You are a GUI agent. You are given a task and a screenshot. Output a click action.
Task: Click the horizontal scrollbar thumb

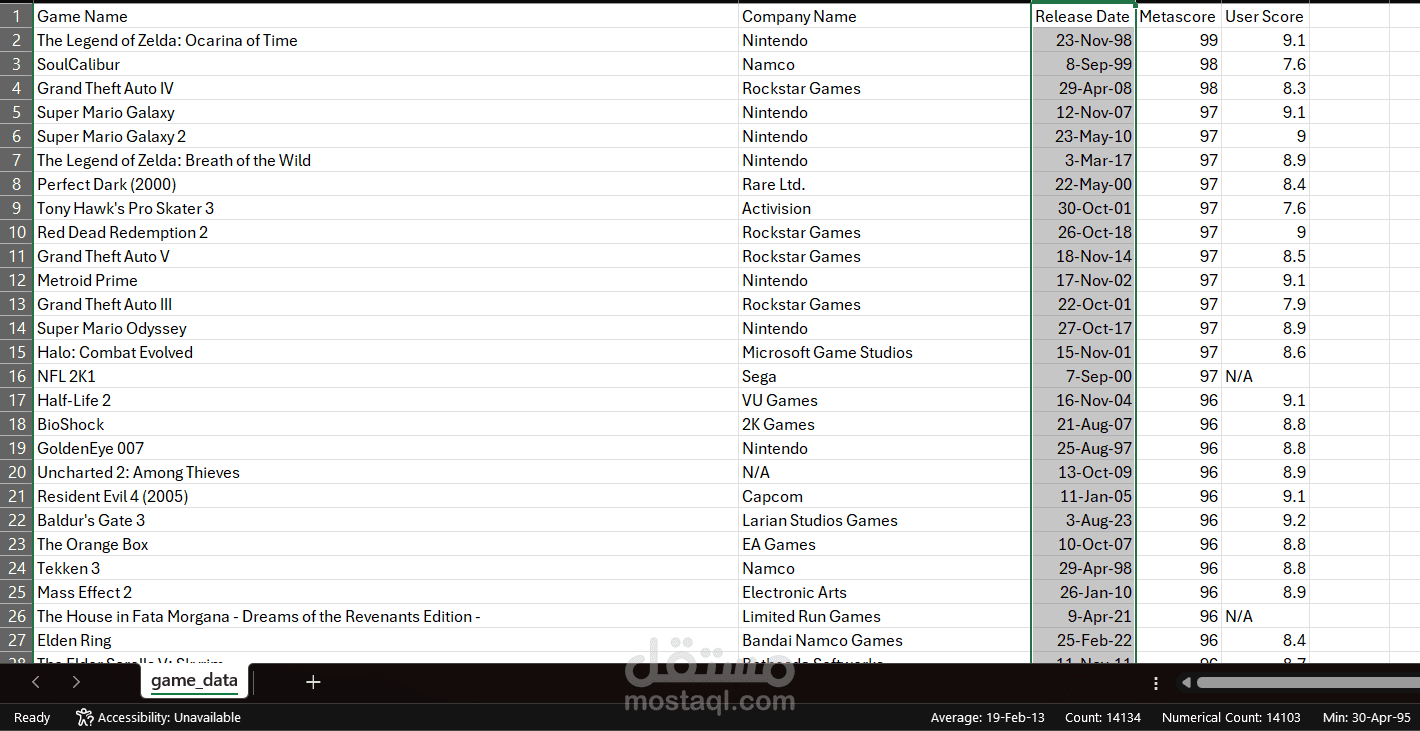pyautogui.click(x=1308, y=683)
